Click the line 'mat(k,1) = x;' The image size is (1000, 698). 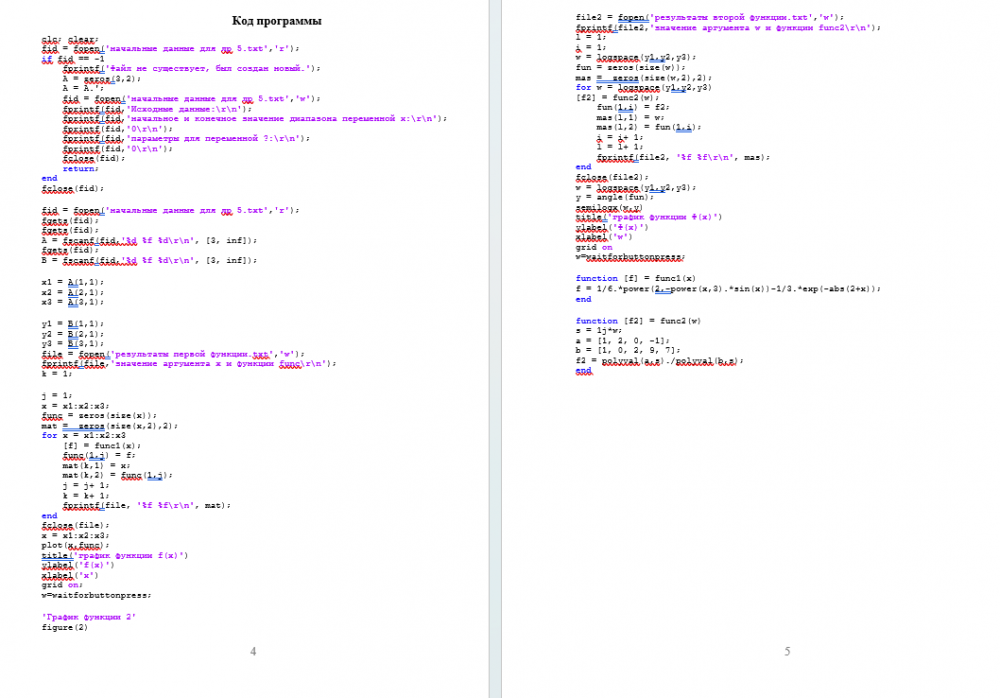pos(96,465)
